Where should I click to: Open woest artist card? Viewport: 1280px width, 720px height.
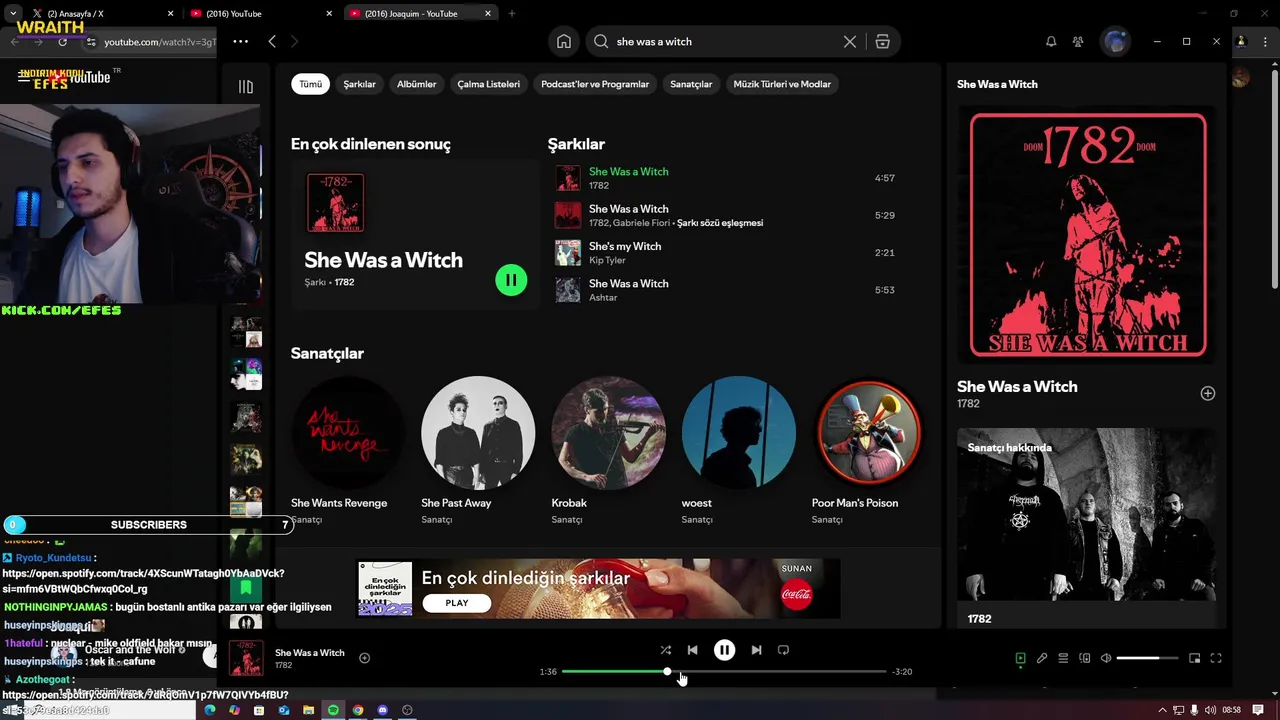coord(738,450)
